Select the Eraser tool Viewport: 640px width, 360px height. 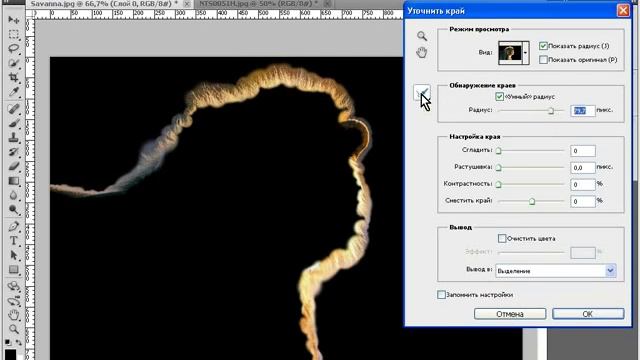click(x=13, y=167)
